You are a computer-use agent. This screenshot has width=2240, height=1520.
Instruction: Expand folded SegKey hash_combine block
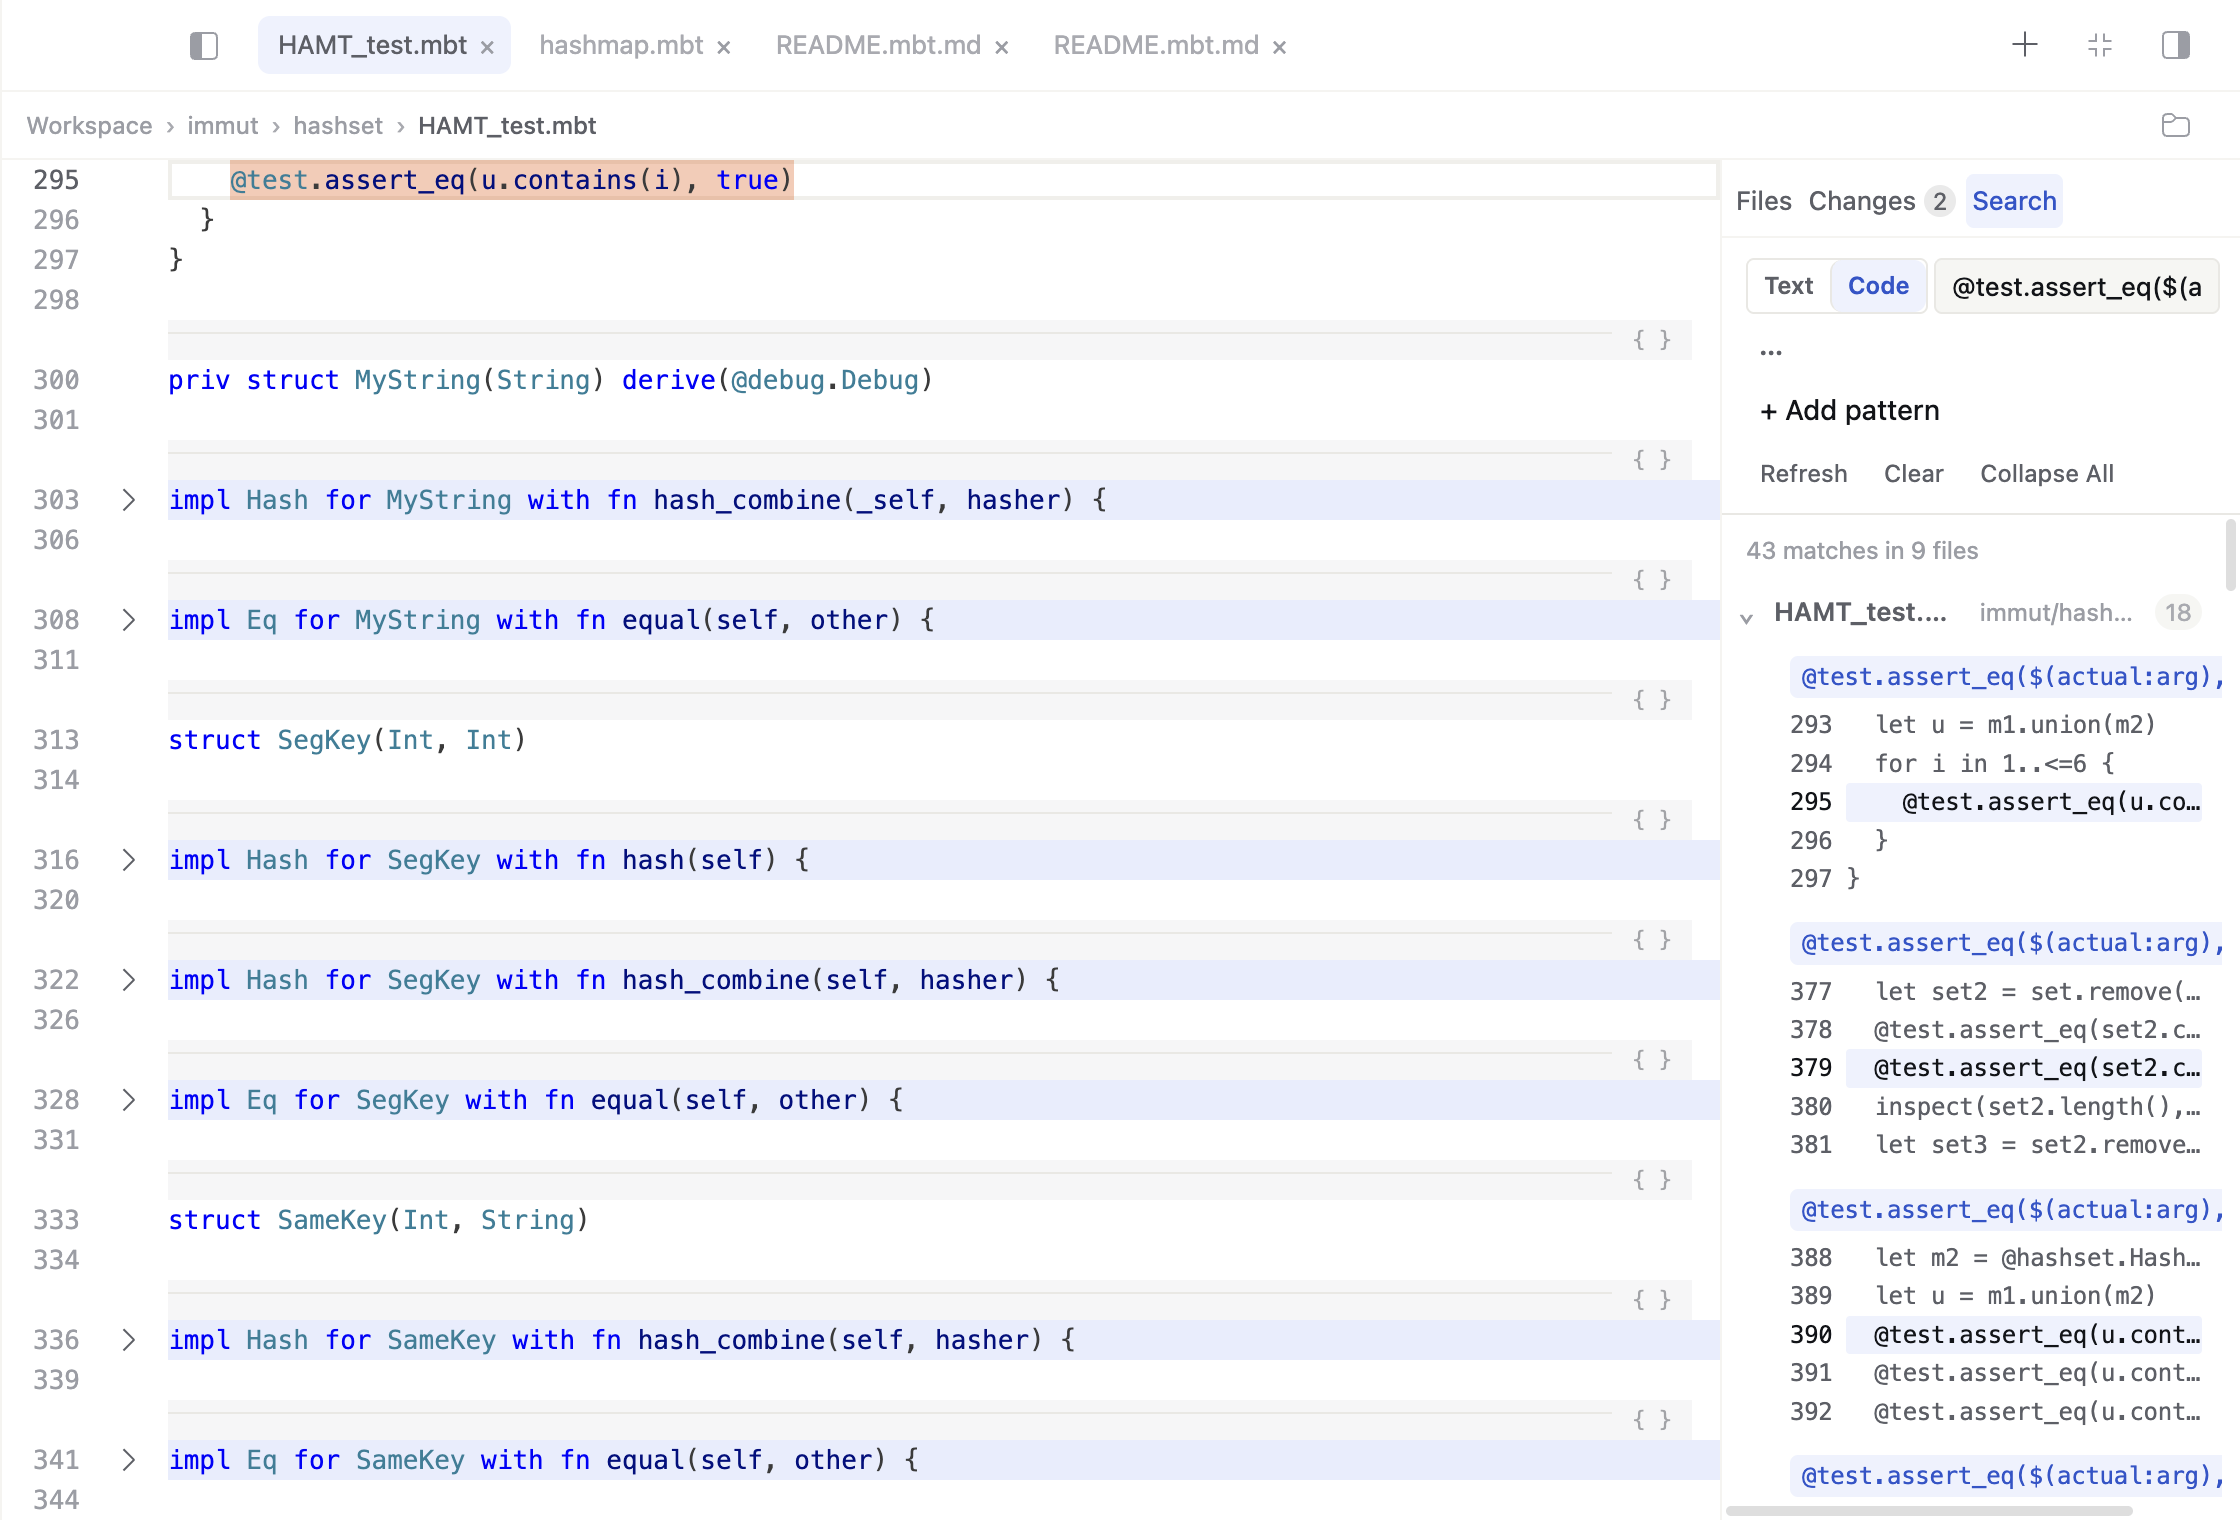coord(128,980)
